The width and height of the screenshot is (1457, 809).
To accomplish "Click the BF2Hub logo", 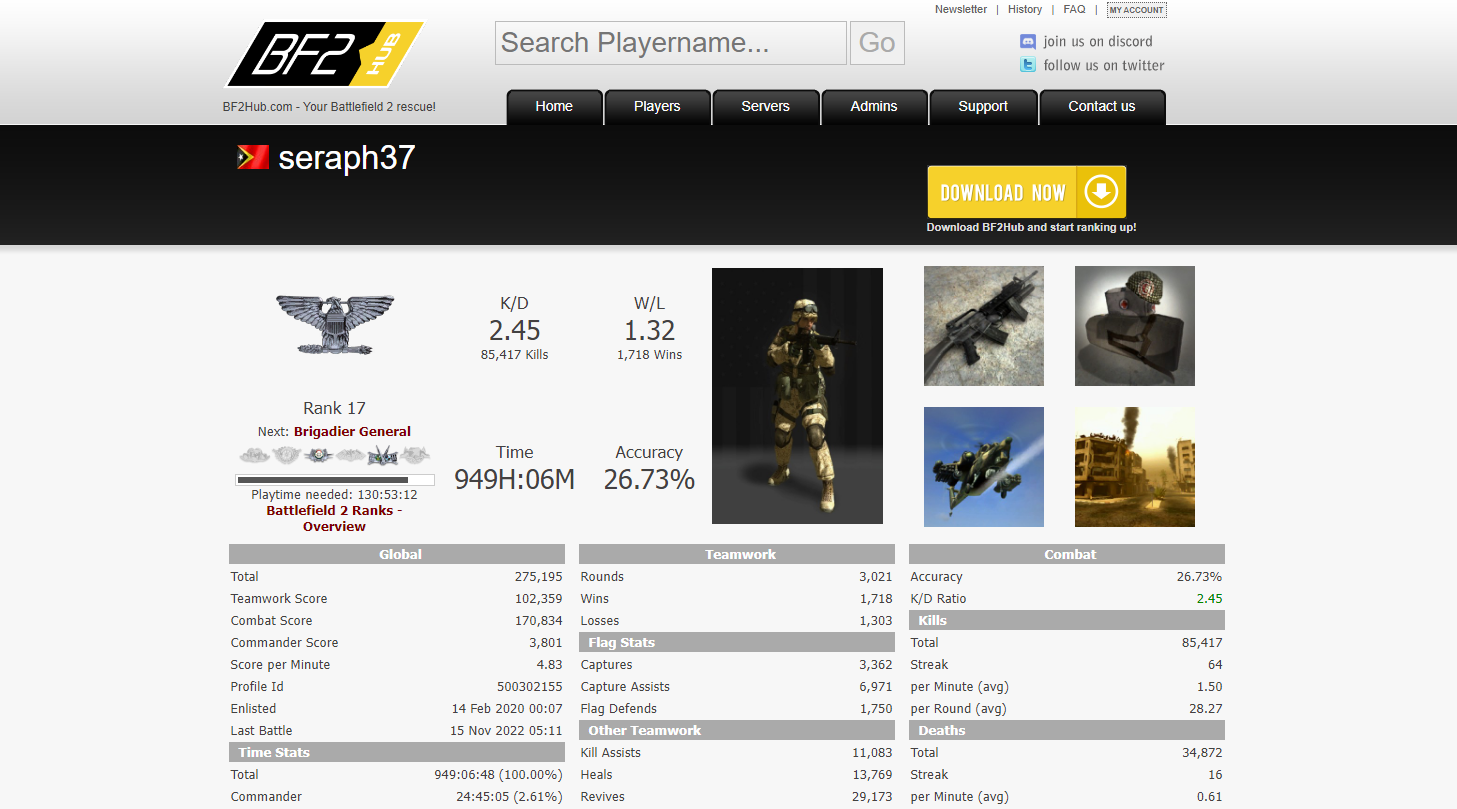I will (325, 55).
